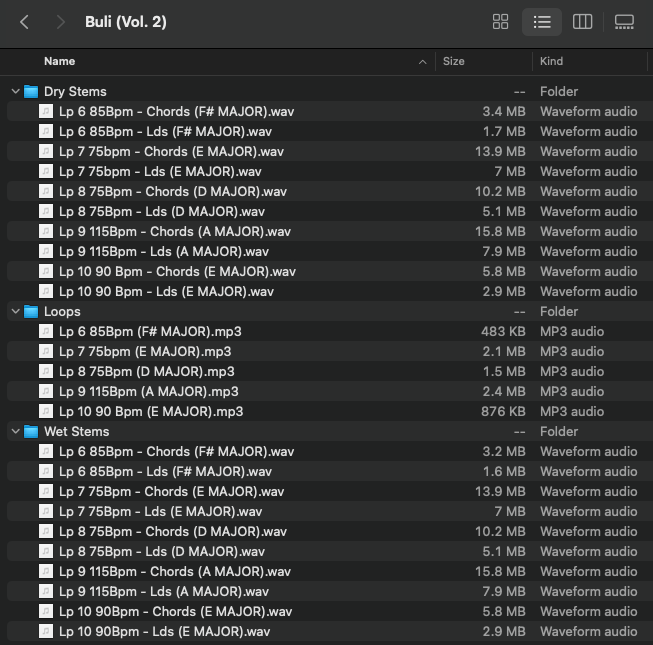The height and width of the screenshot is (645, 653).
Task: Click the 1.5 MB size value
Action: pyautogui.click(x=504, y=371)
